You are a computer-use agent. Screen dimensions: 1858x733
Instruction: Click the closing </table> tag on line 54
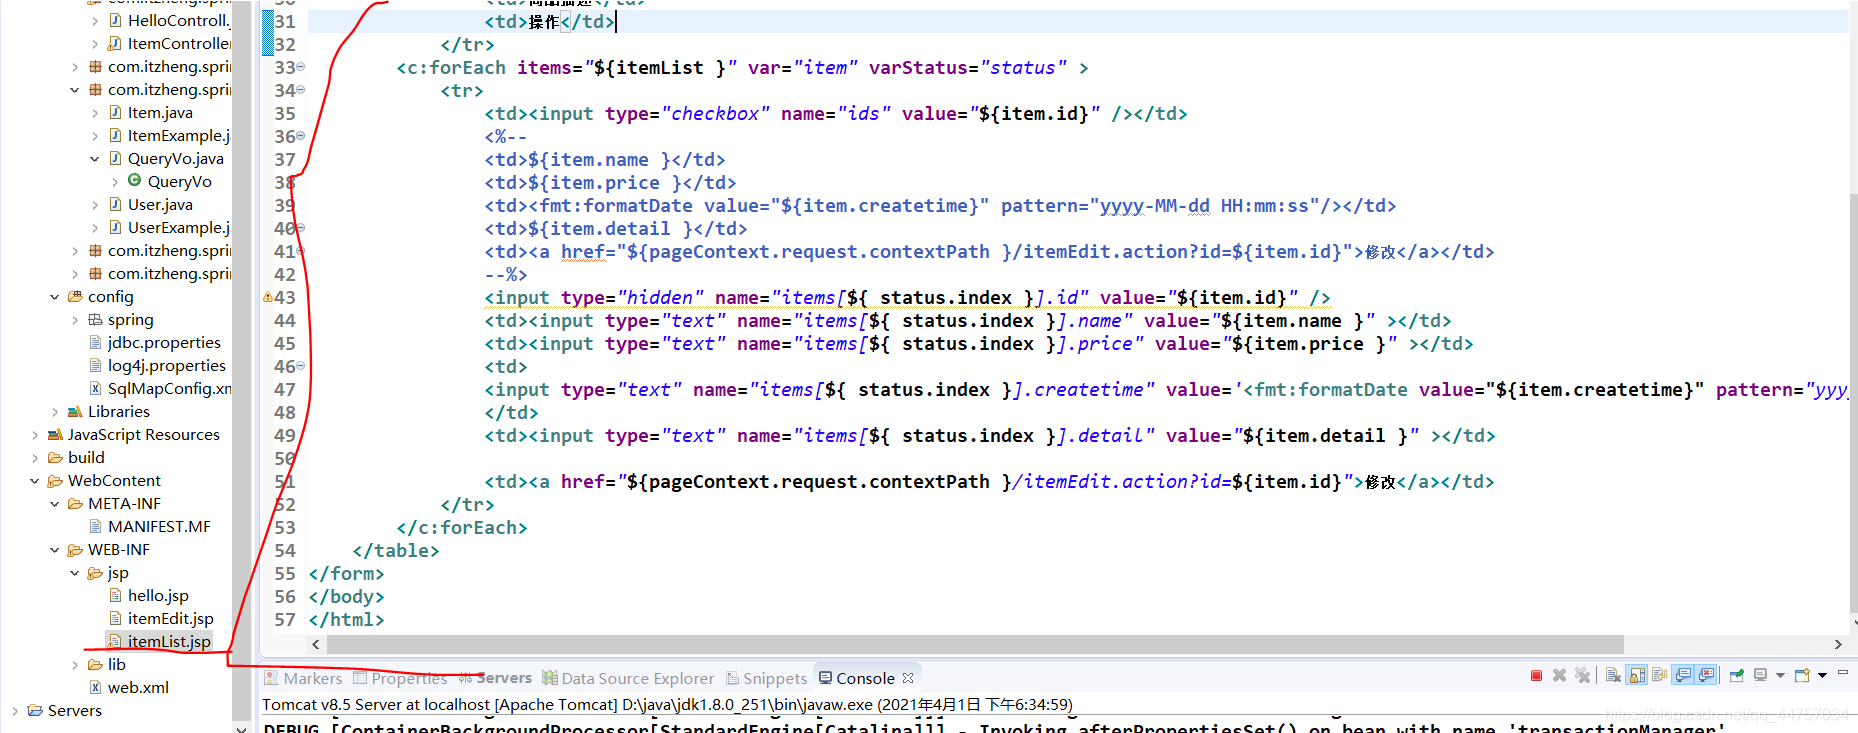click(x=396, y=550)
